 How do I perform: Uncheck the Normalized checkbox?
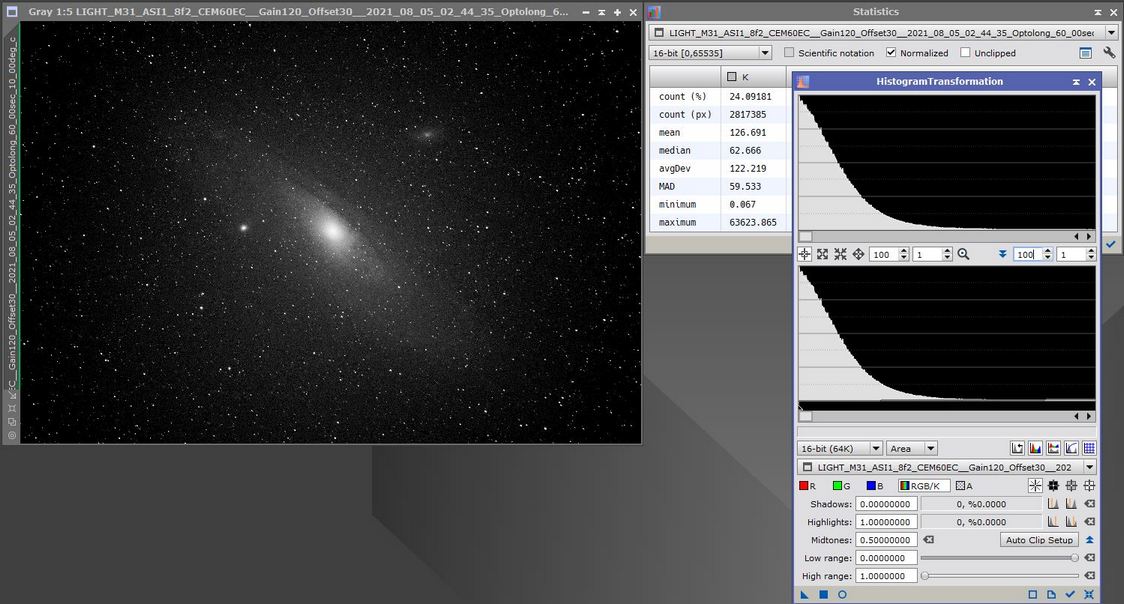coord(891,53)
